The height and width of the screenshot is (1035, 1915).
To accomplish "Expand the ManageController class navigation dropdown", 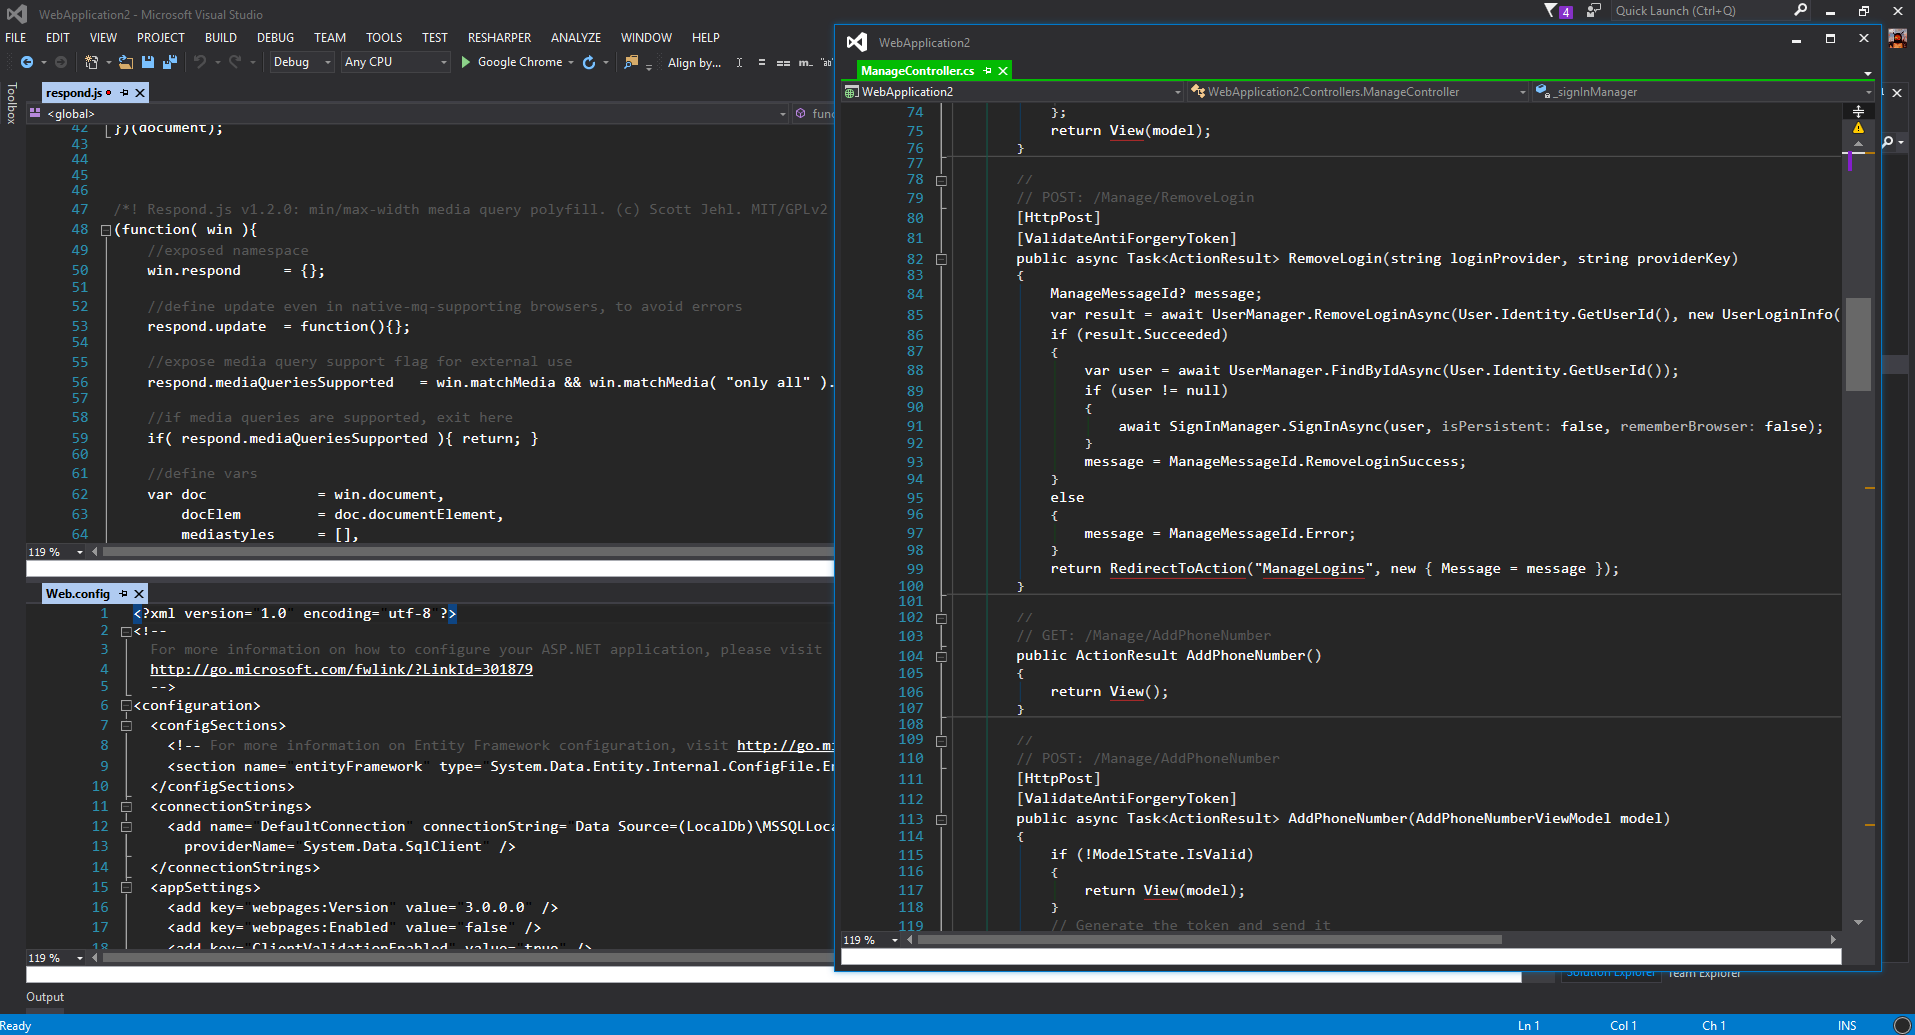I will 1522,92.
